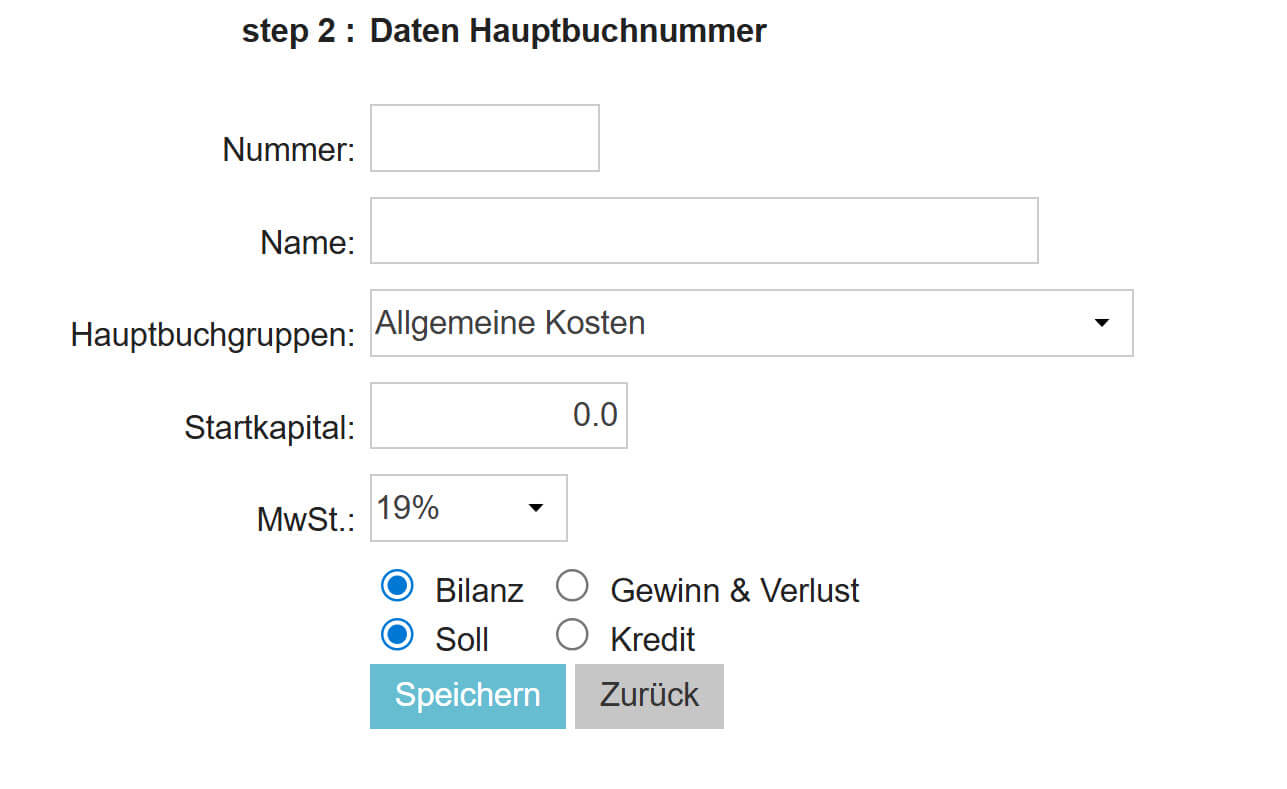Choose the Kredit radio button
1287x789 pixels.
tap(572, 635)
